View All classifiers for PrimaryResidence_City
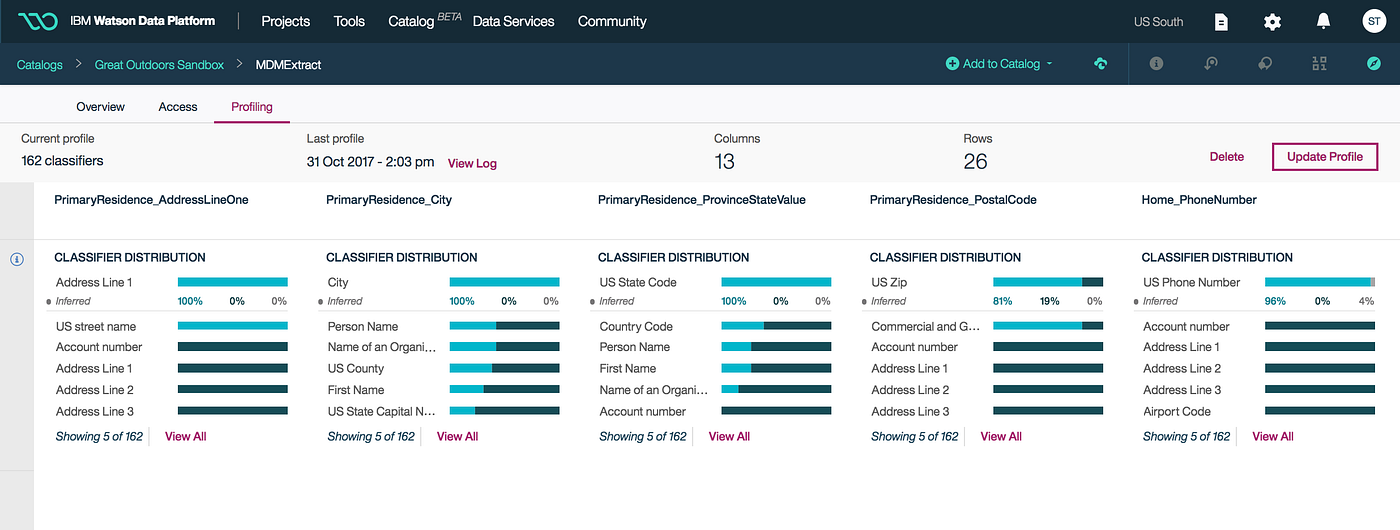 [x=458, y=436]
